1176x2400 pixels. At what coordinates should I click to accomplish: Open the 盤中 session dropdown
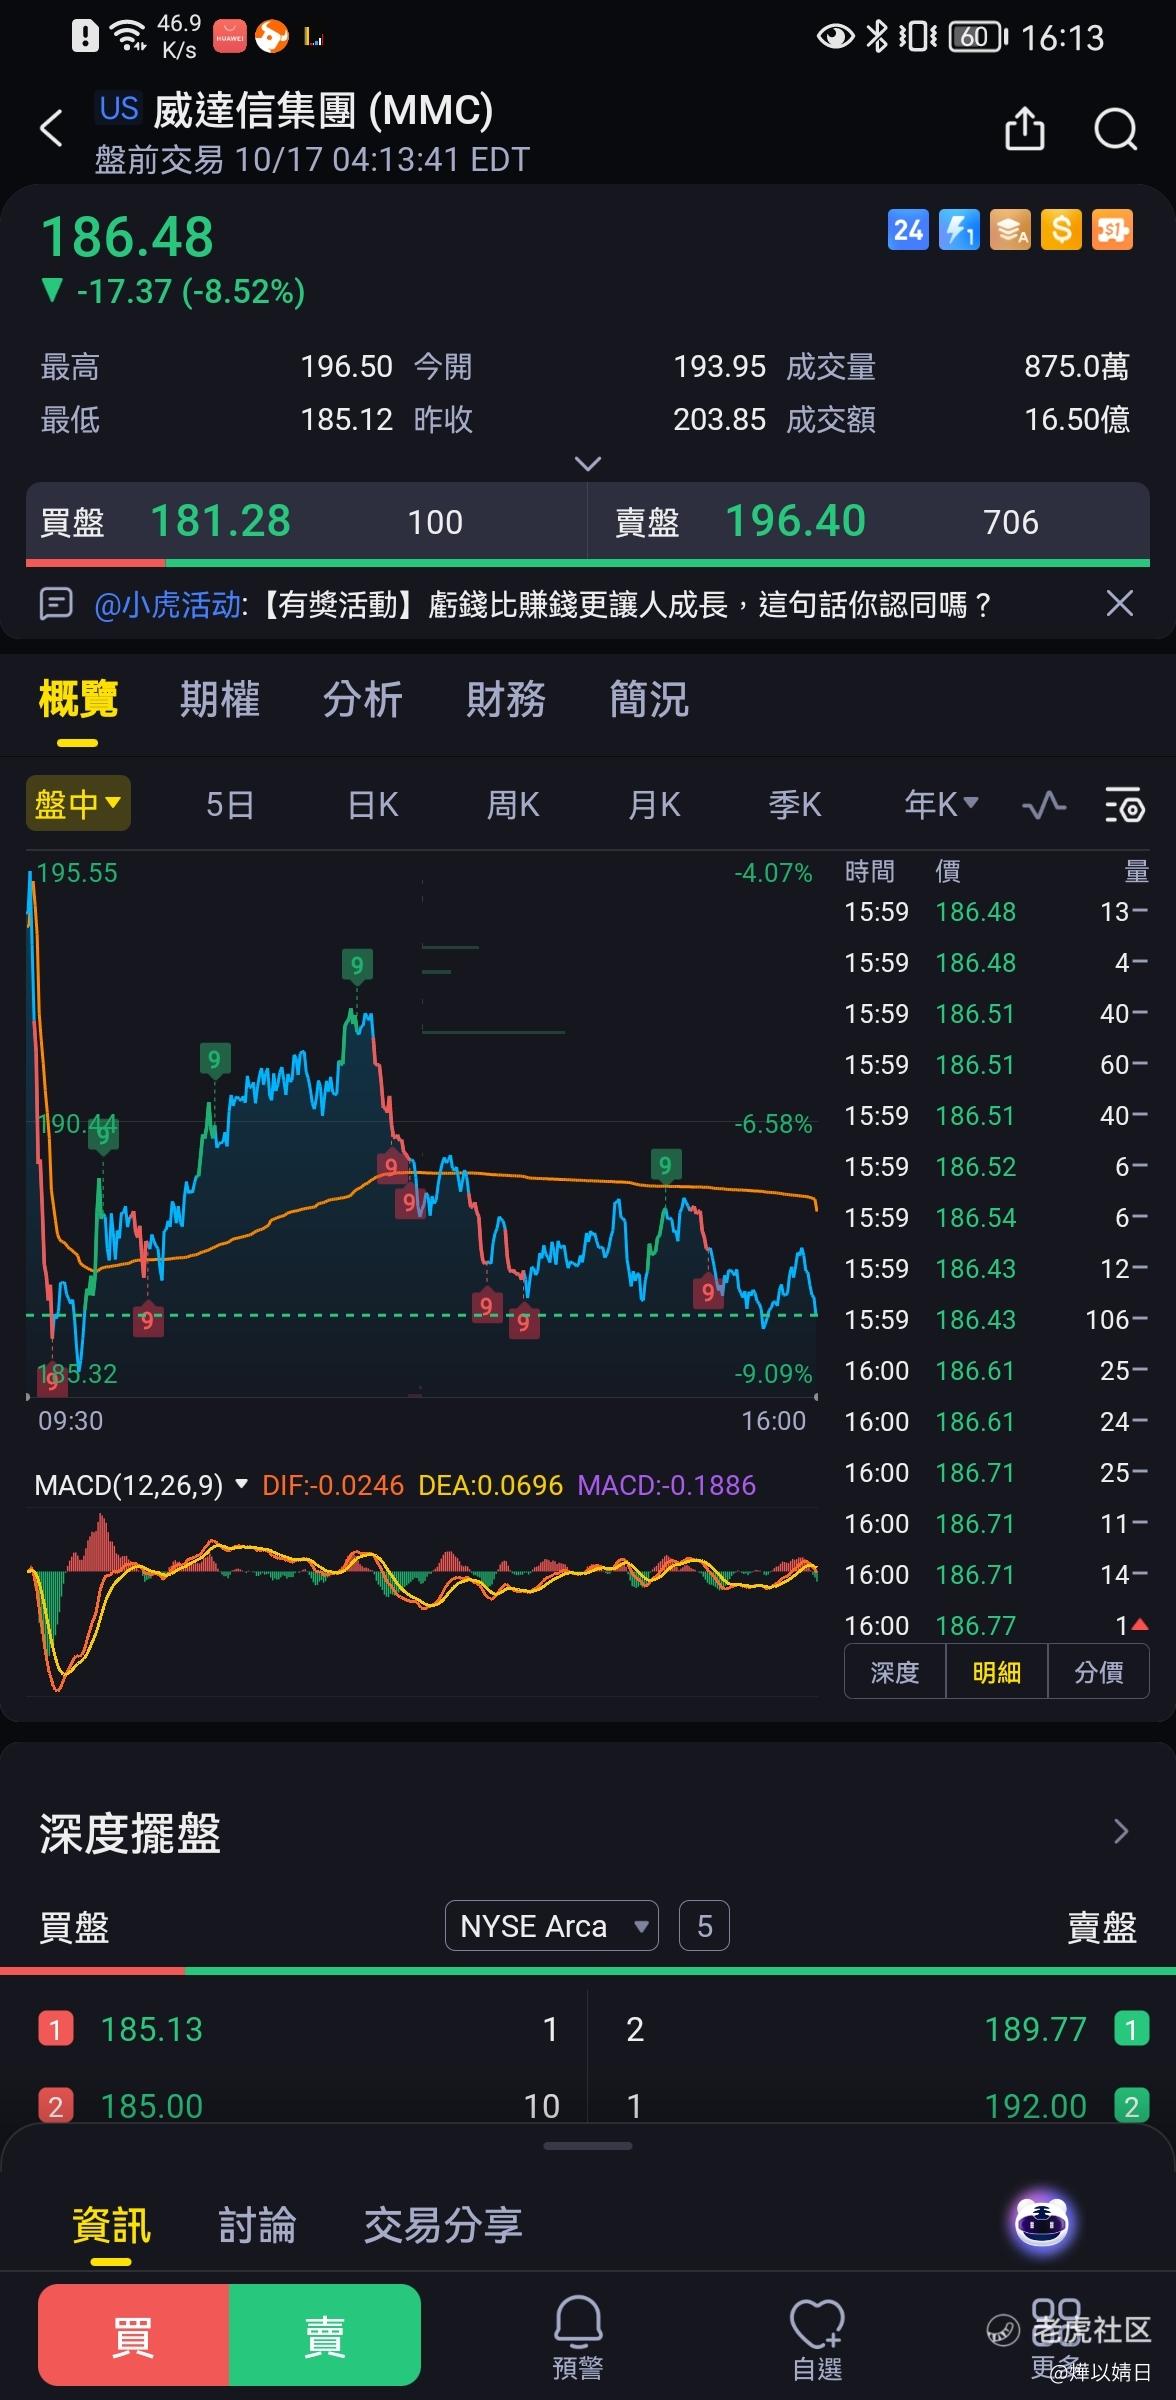click(78, 803)
